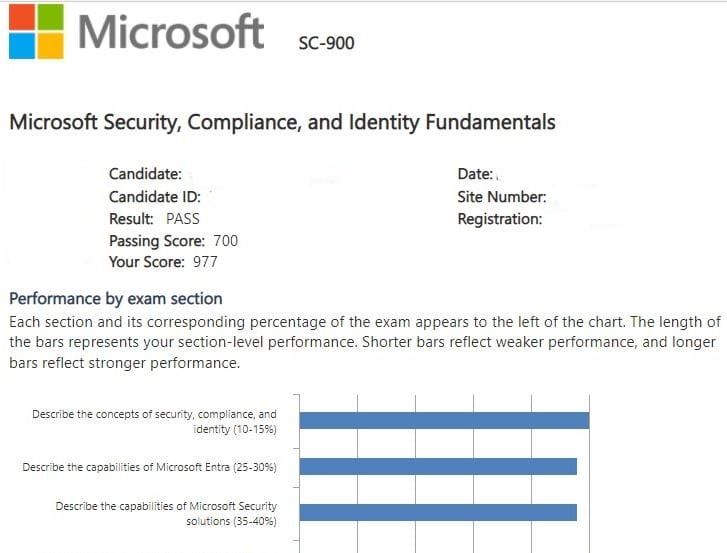Screen dimensions: 727x553
Task: Click the Microsoft Entra capabilities bar
Action: point(438,466)
